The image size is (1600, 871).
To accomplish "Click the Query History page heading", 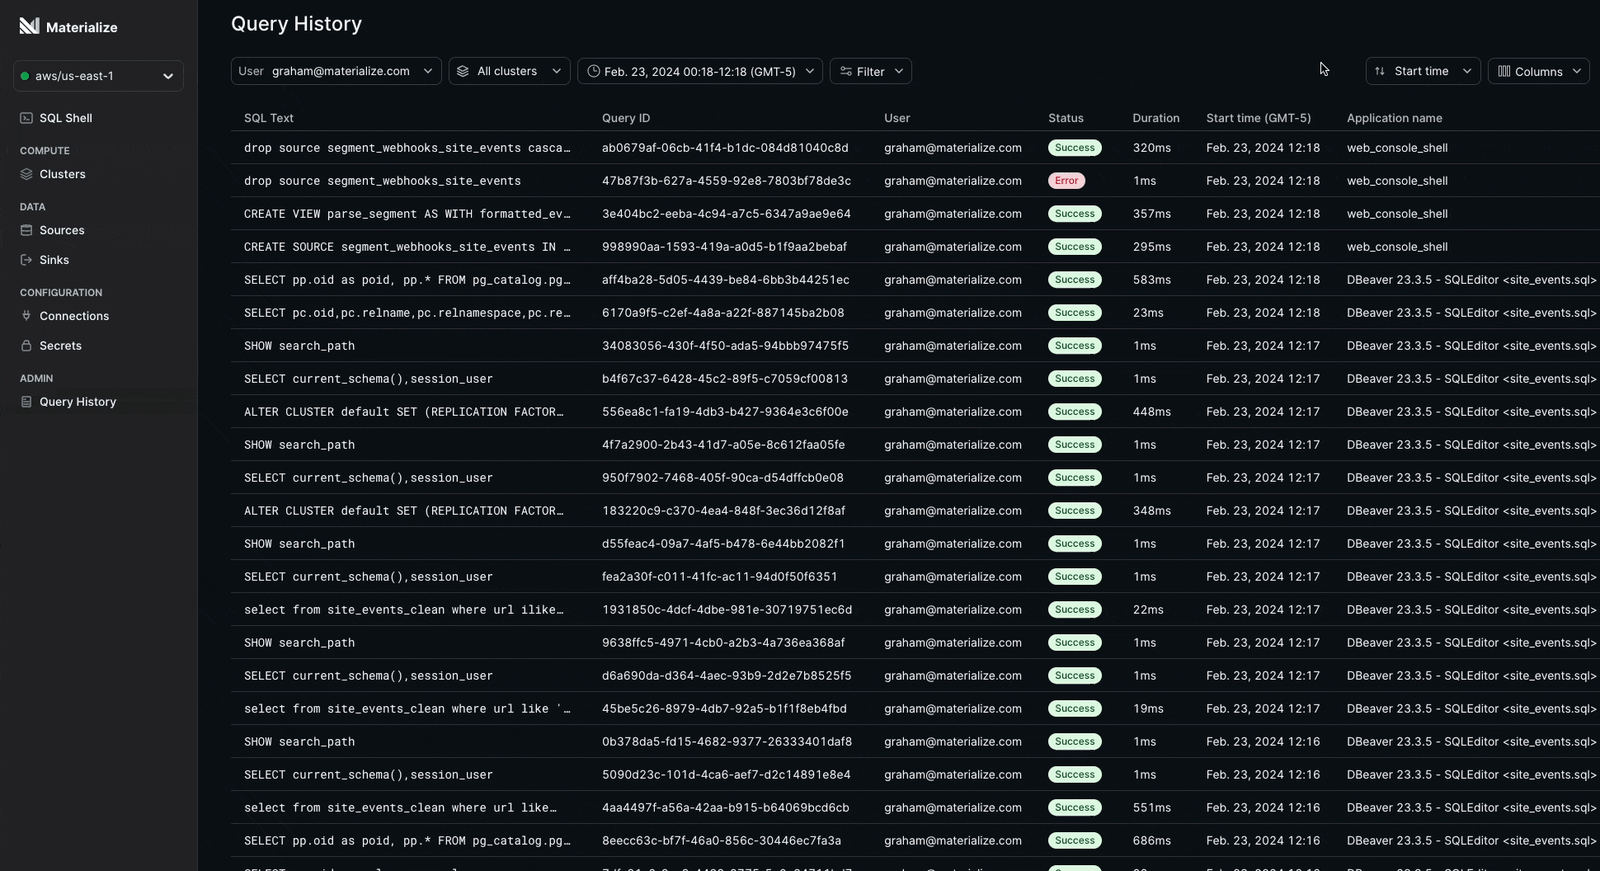I will click(x=296, y=24).
